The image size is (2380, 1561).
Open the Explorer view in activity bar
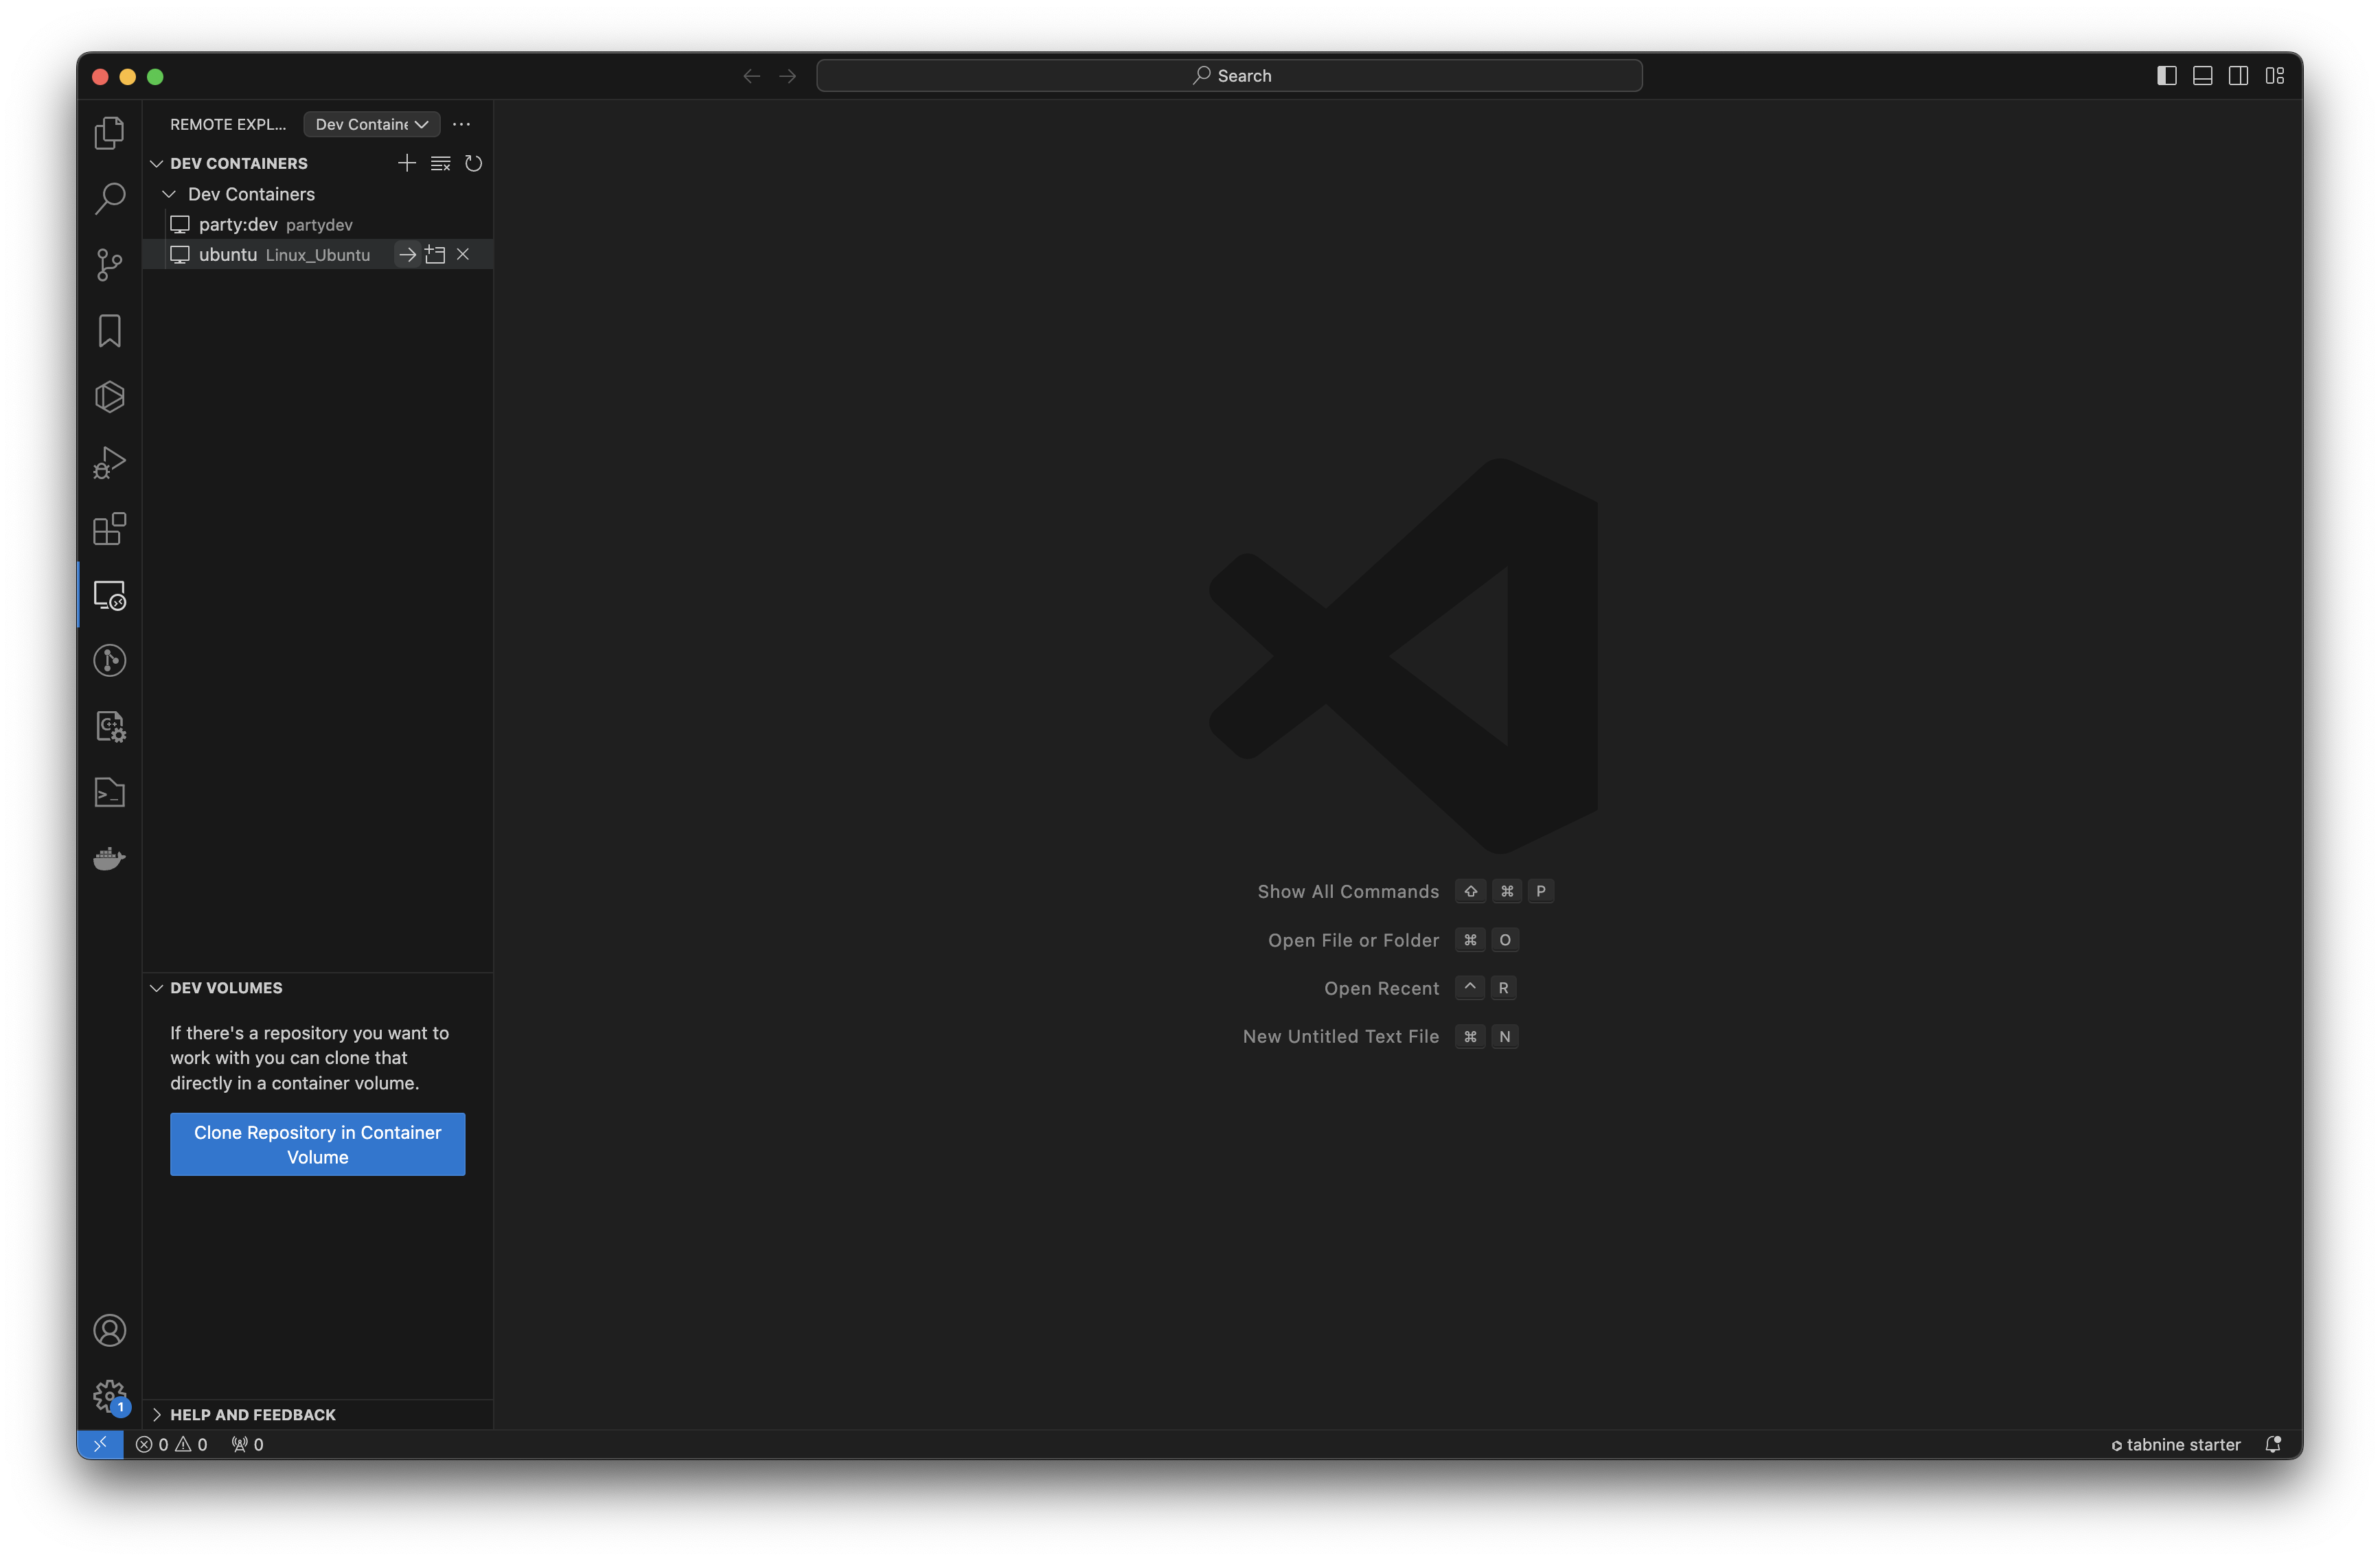[x=109, y=132]
